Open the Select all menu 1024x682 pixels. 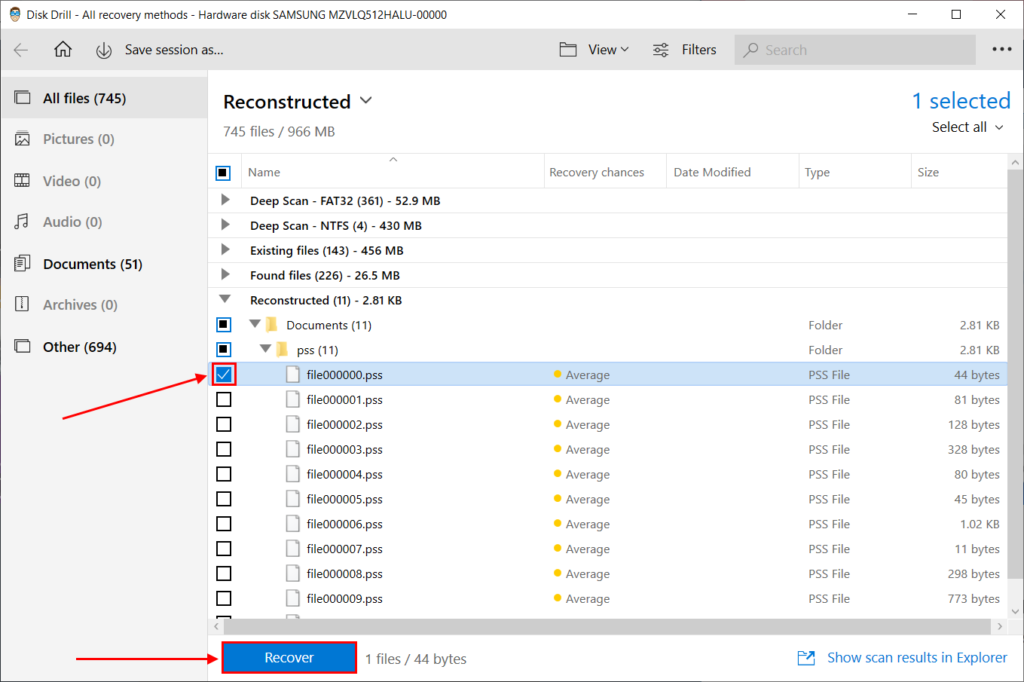[x=965, y=127]
